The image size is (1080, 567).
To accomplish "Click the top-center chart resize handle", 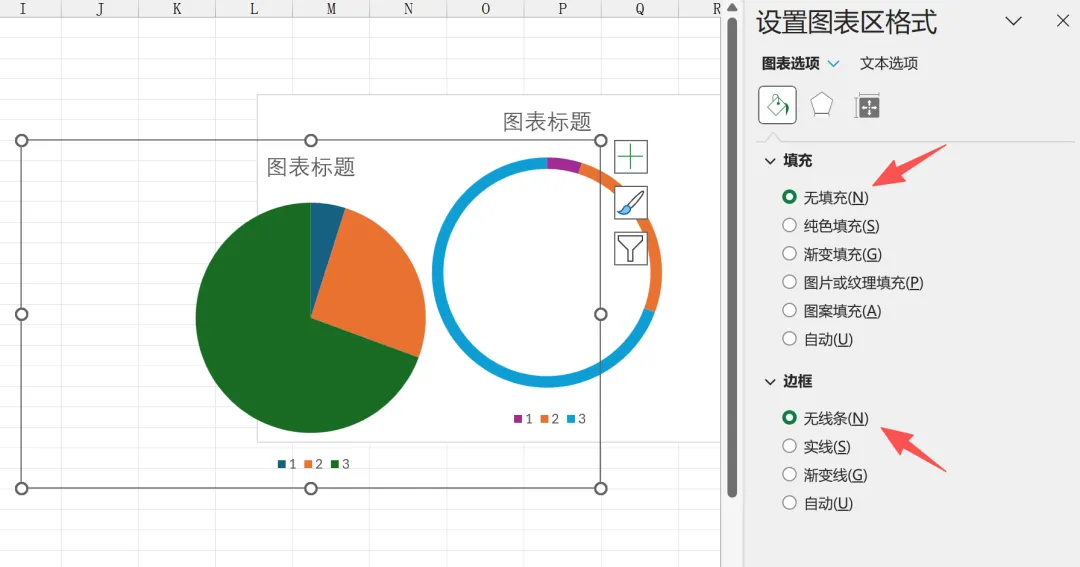I will (x=311, y=141).
